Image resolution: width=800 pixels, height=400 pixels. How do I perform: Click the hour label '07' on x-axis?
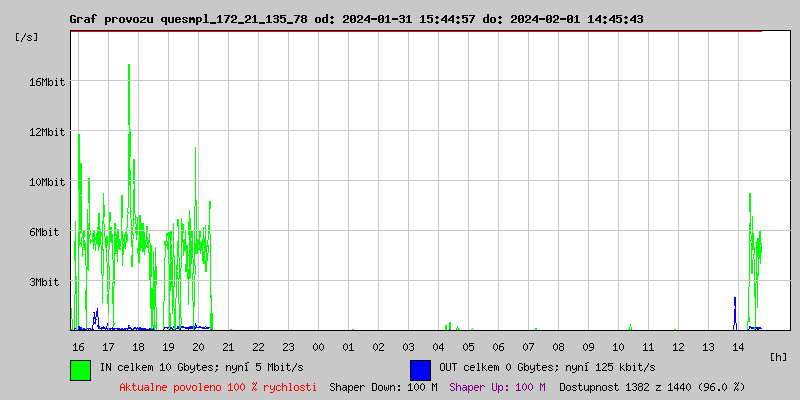point(528,347)
